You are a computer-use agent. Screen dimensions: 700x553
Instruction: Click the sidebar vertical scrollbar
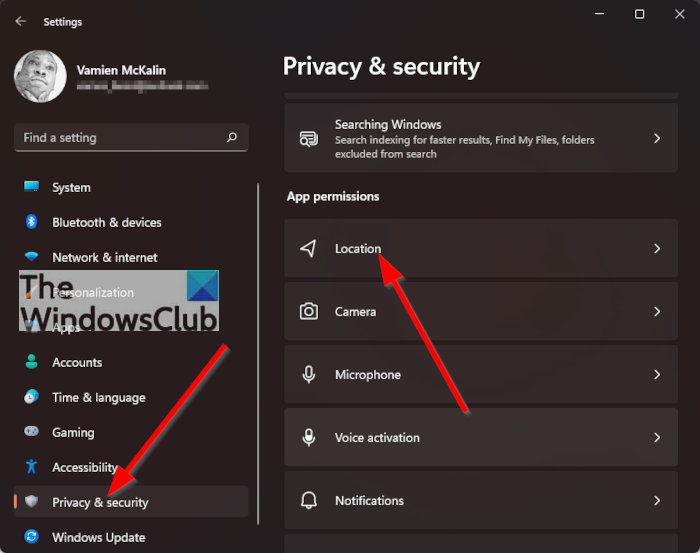259,350
